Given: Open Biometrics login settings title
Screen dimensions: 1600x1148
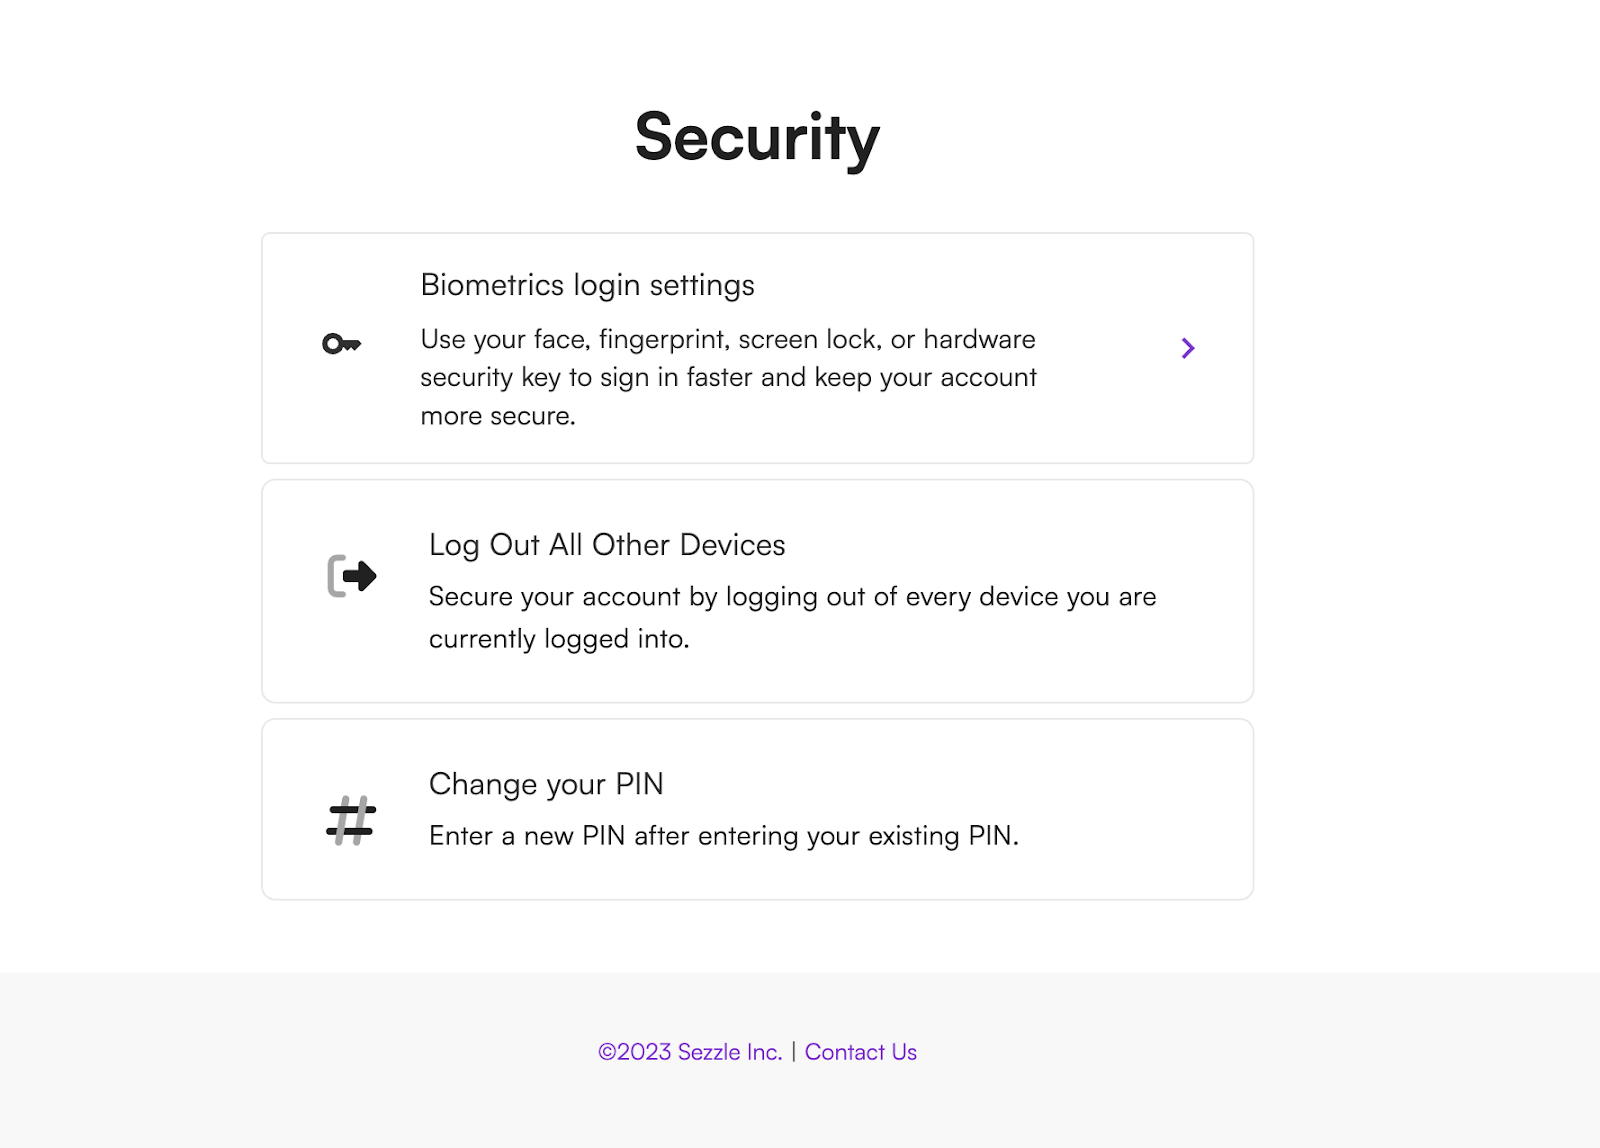Looking at the screenshot, I should tap(587, 285).
